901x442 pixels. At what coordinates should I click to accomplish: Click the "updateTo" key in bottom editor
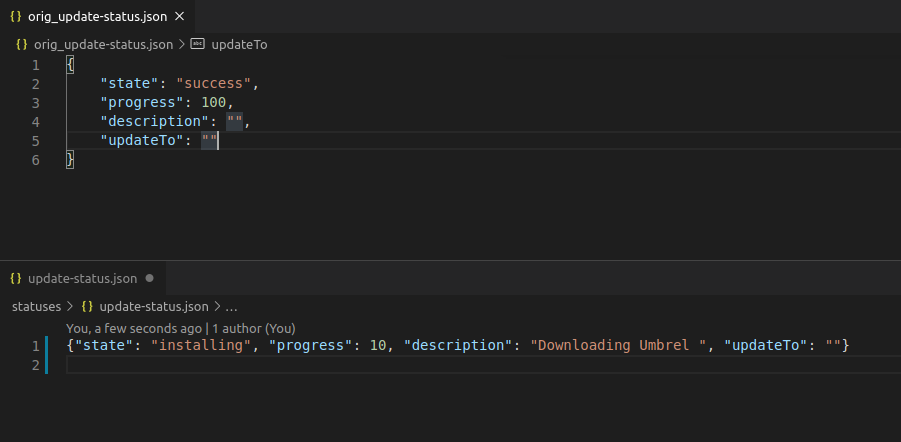click(x=766, y=345)
